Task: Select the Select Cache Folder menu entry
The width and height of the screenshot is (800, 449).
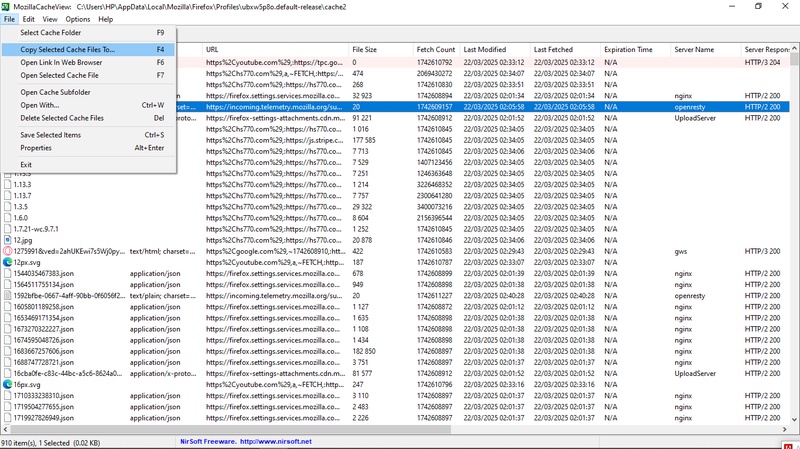Action: click(x=51, y=33)
